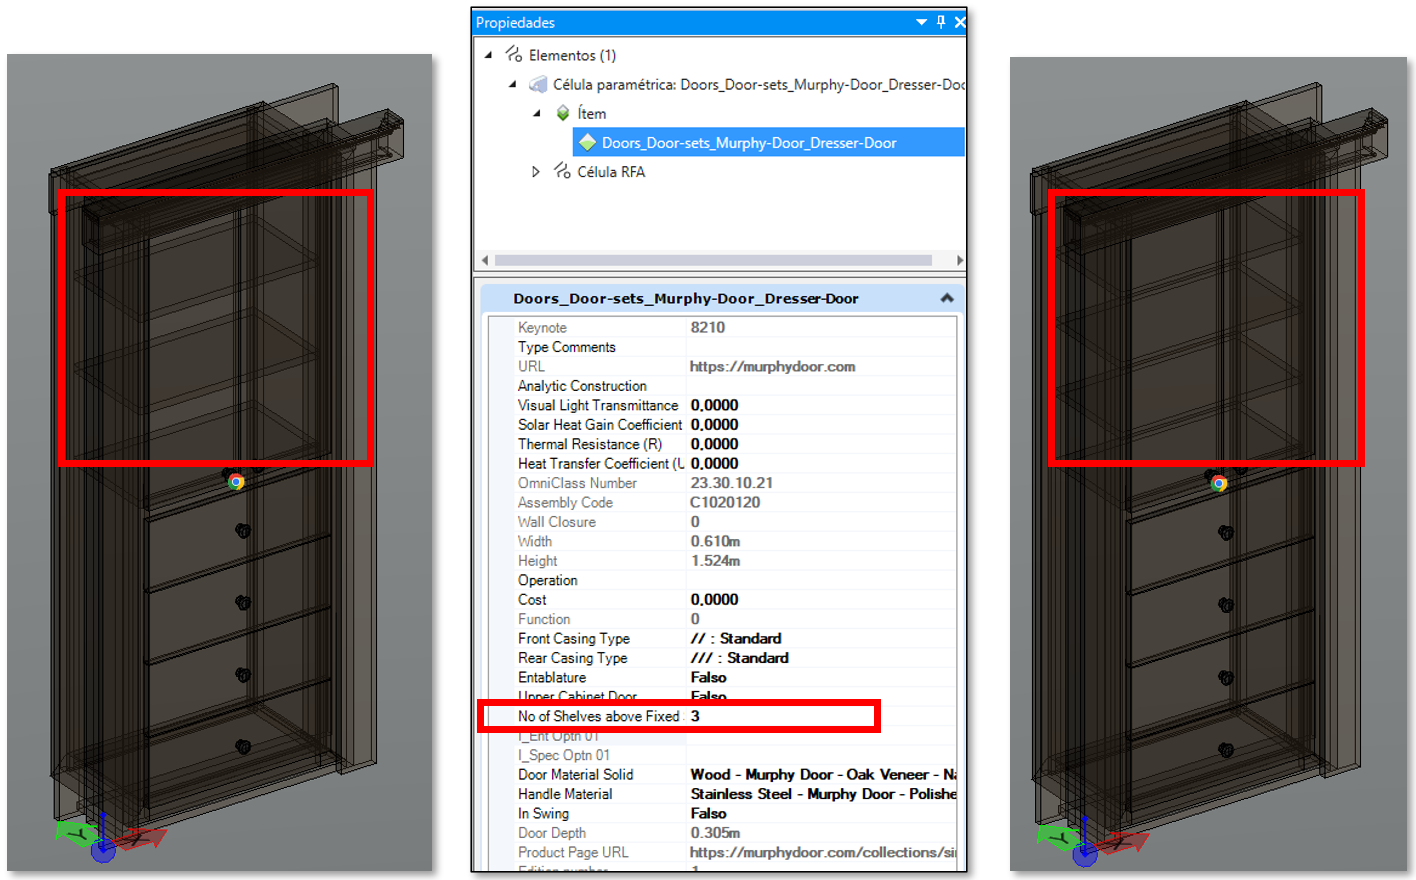Select the Operation property label
This screenshot has width=1416, height=880.
point(548,580)
